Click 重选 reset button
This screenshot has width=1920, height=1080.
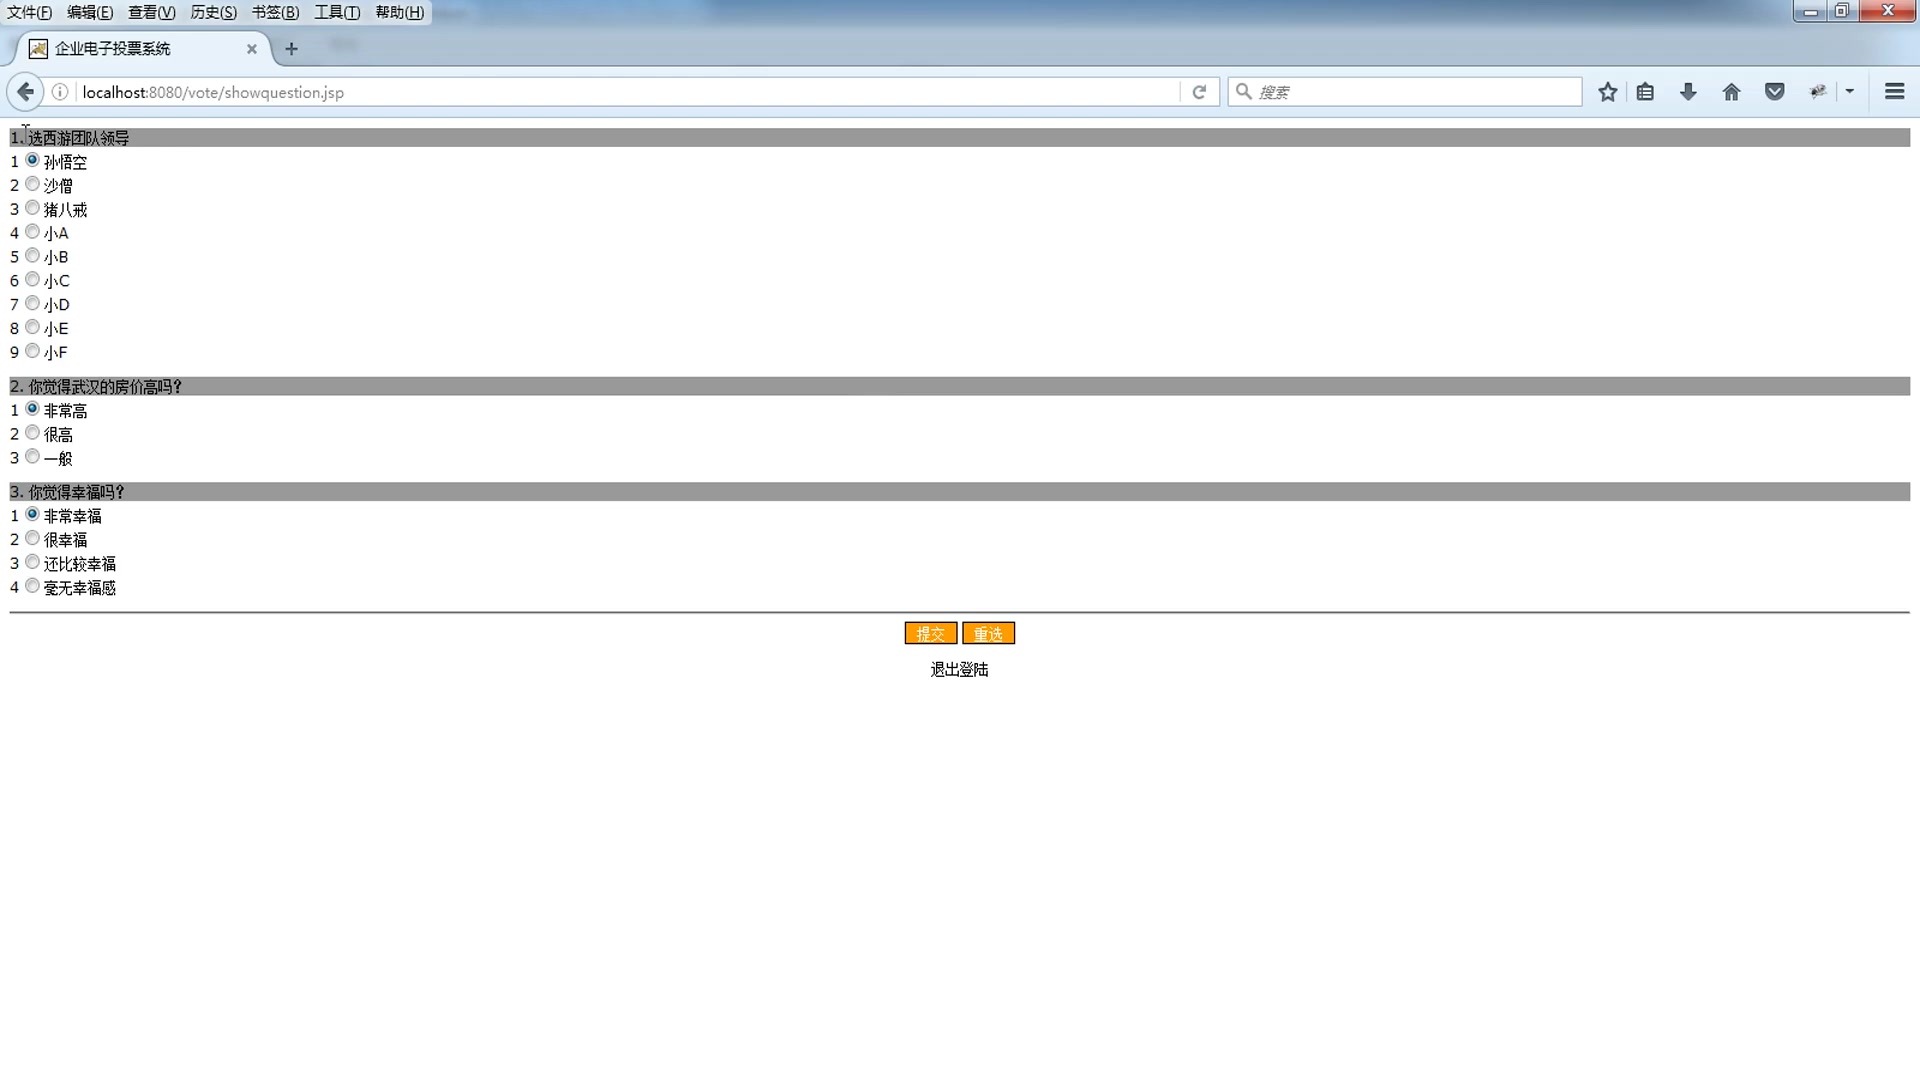988,633
